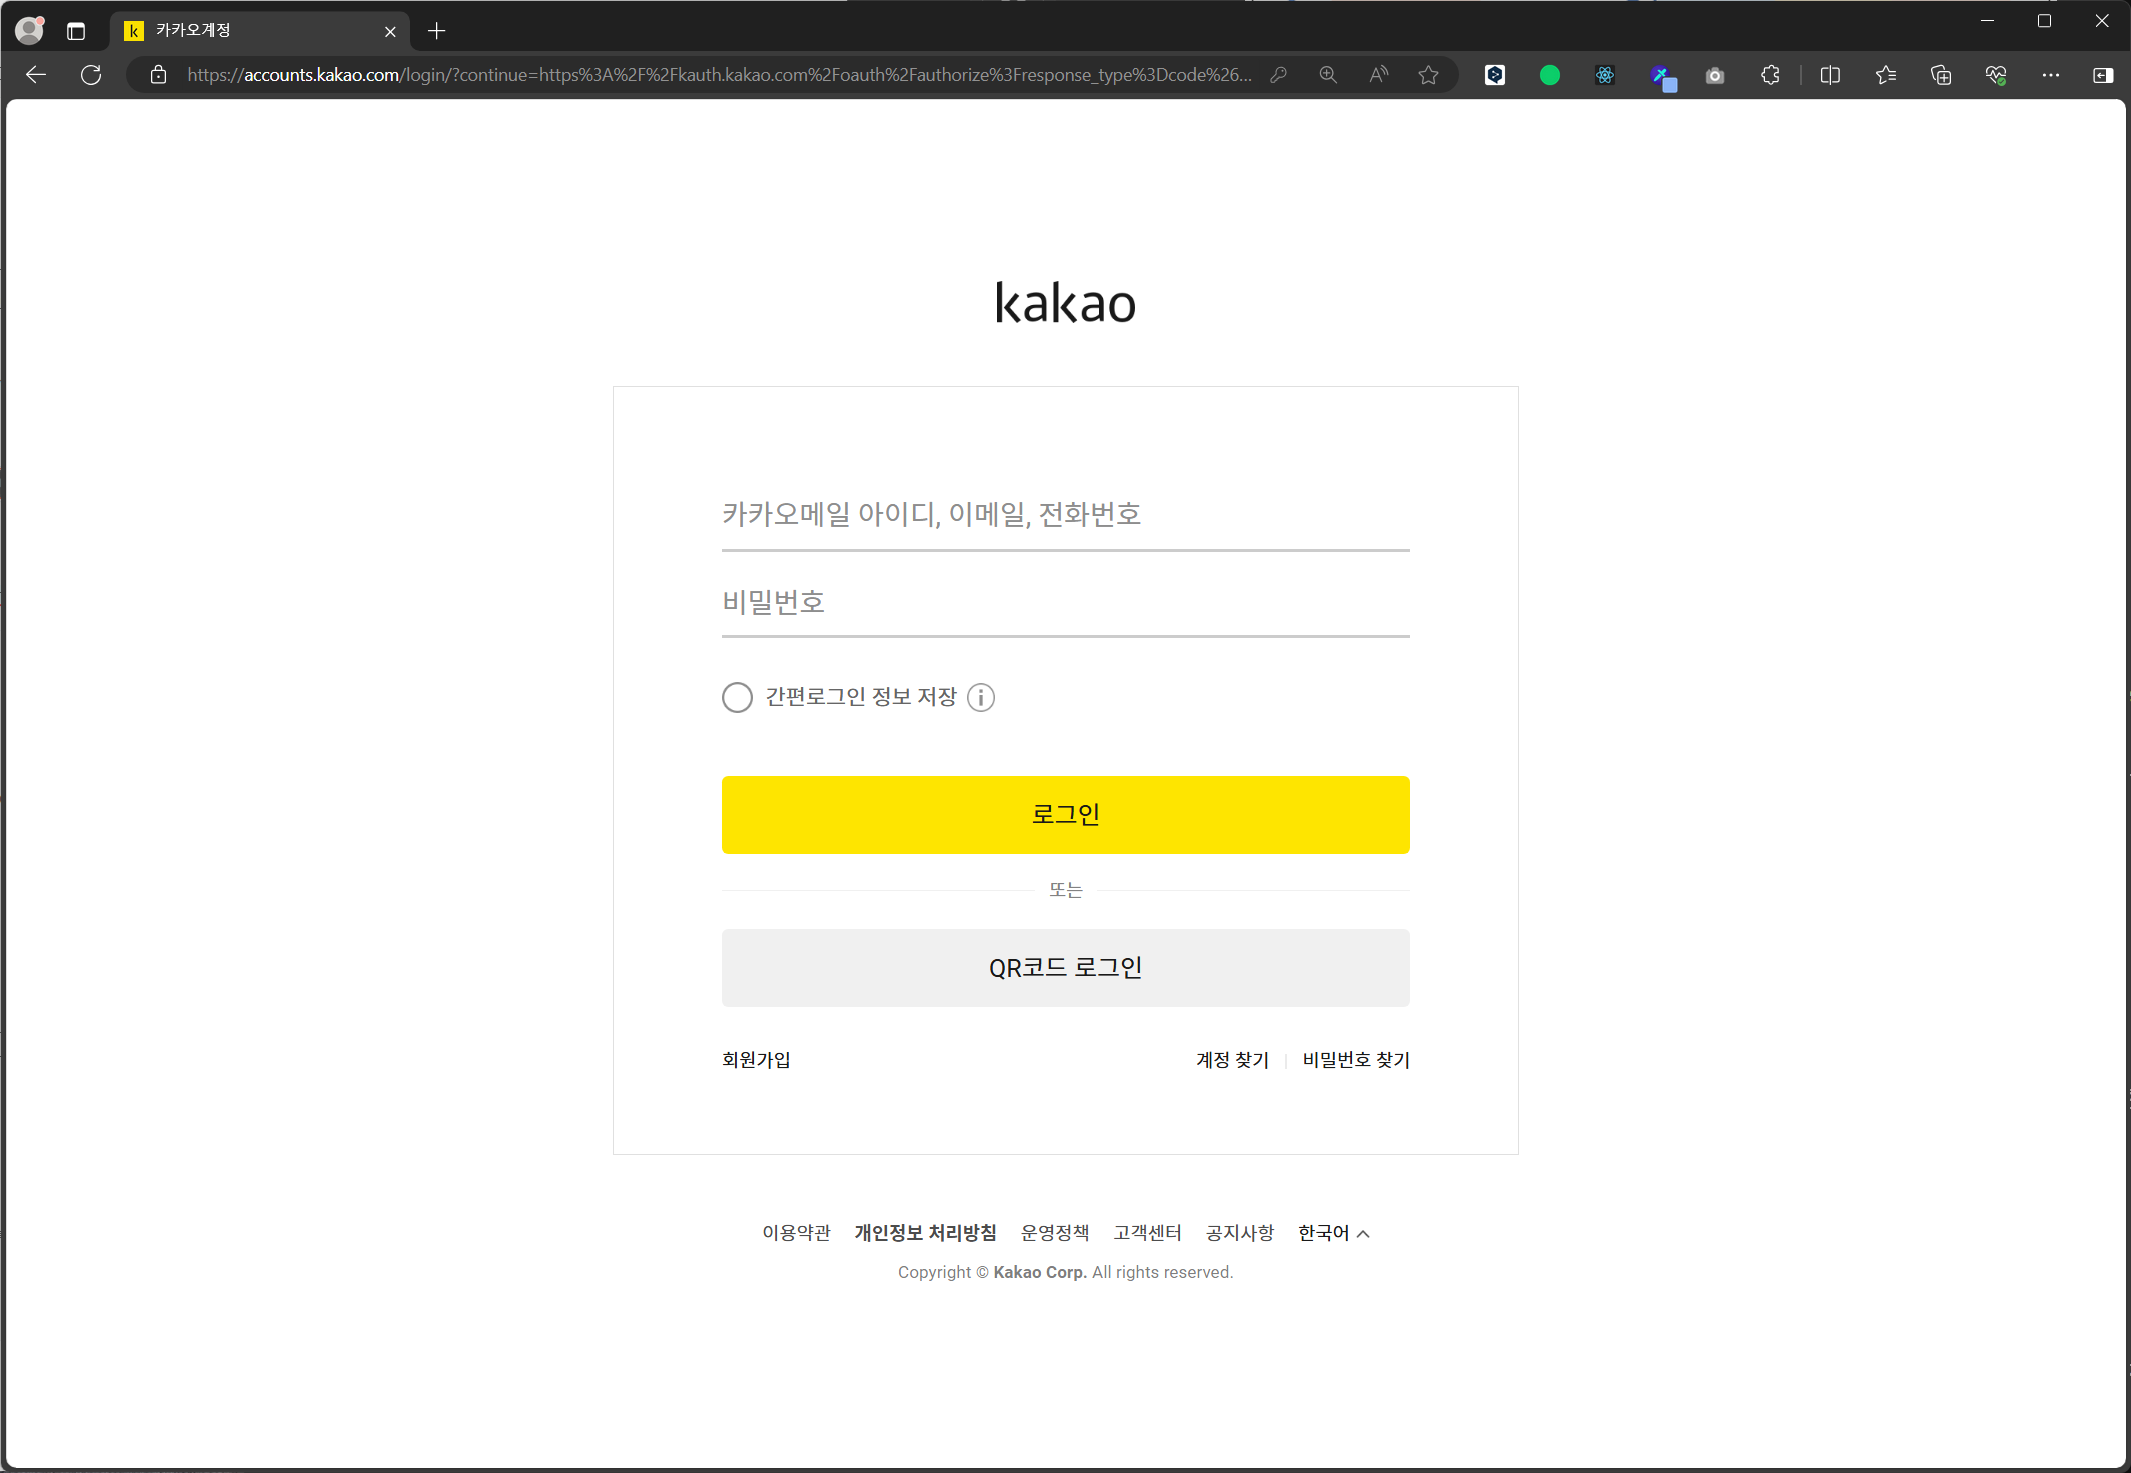Click the password key icon in the address bar
Image resolution: width=2131 pixels, height=1473 pixels.
pyautogui.click(x=1278, y=75)
